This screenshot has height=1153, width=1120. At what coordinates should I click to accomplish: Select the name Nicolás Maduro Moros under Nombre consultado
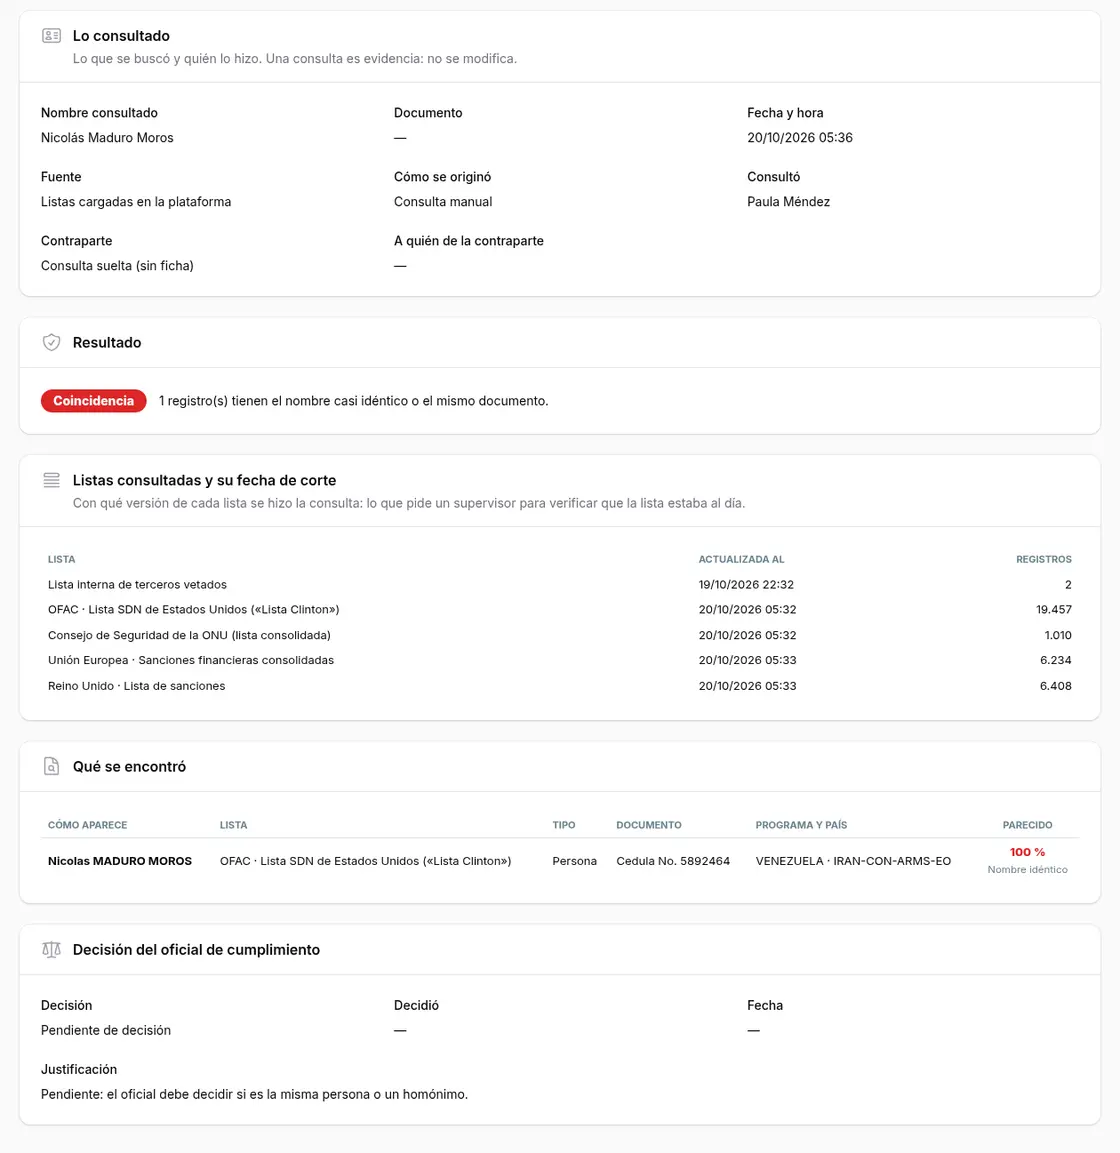(x=107, y=138)
